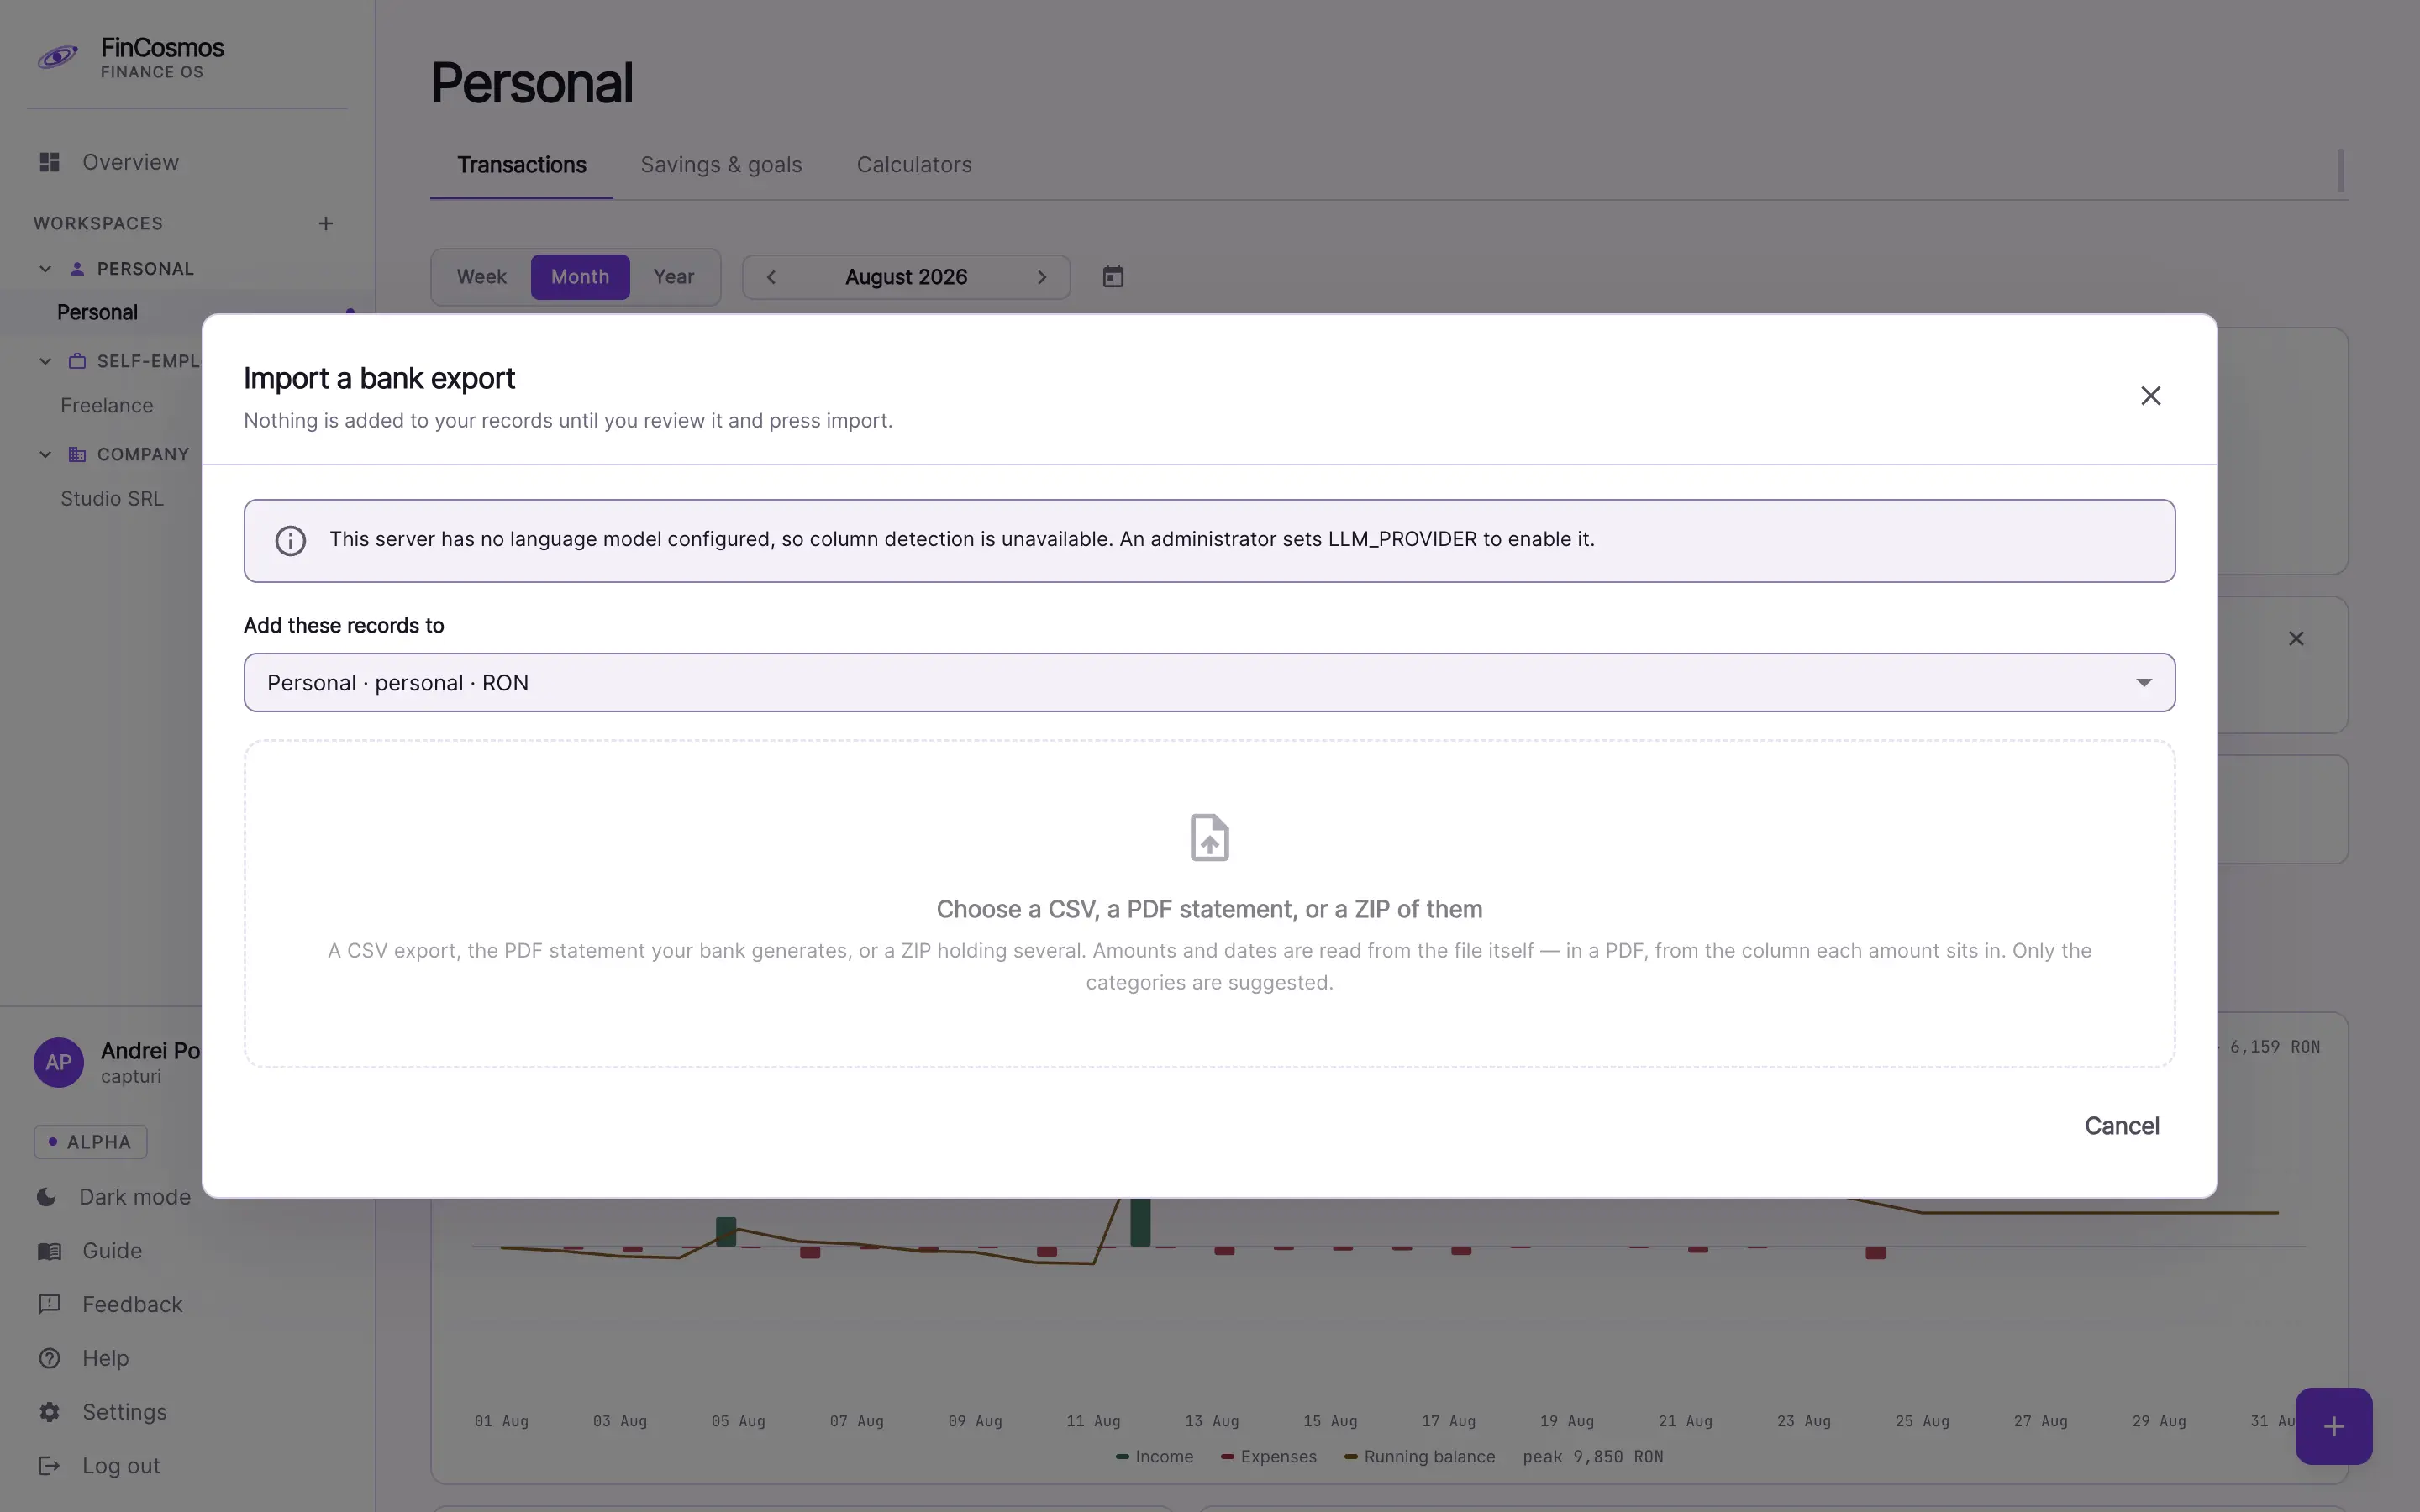Switch to the Savings & goals tab
This screenshot has width=2420, height=1512.
(721, 164)
